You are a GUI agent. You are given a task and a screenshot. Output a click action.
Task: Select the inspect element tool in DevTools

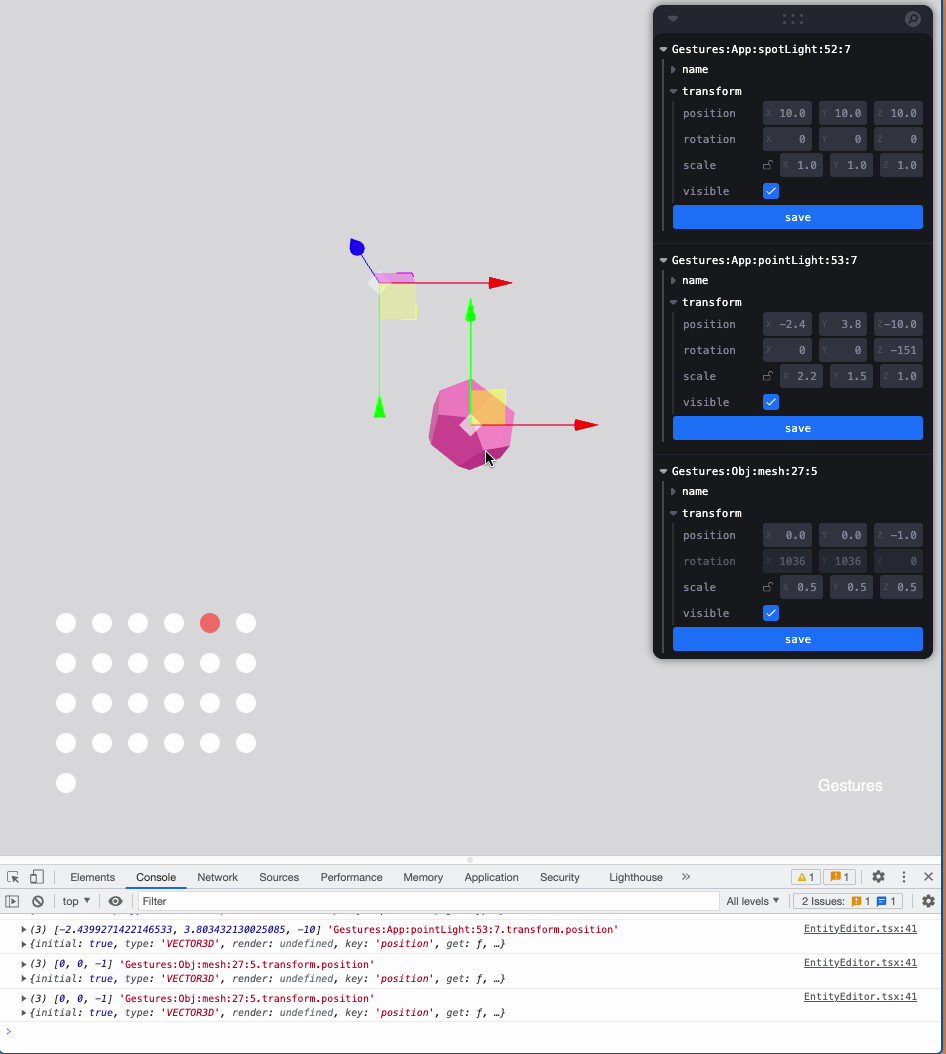[14, 876]
